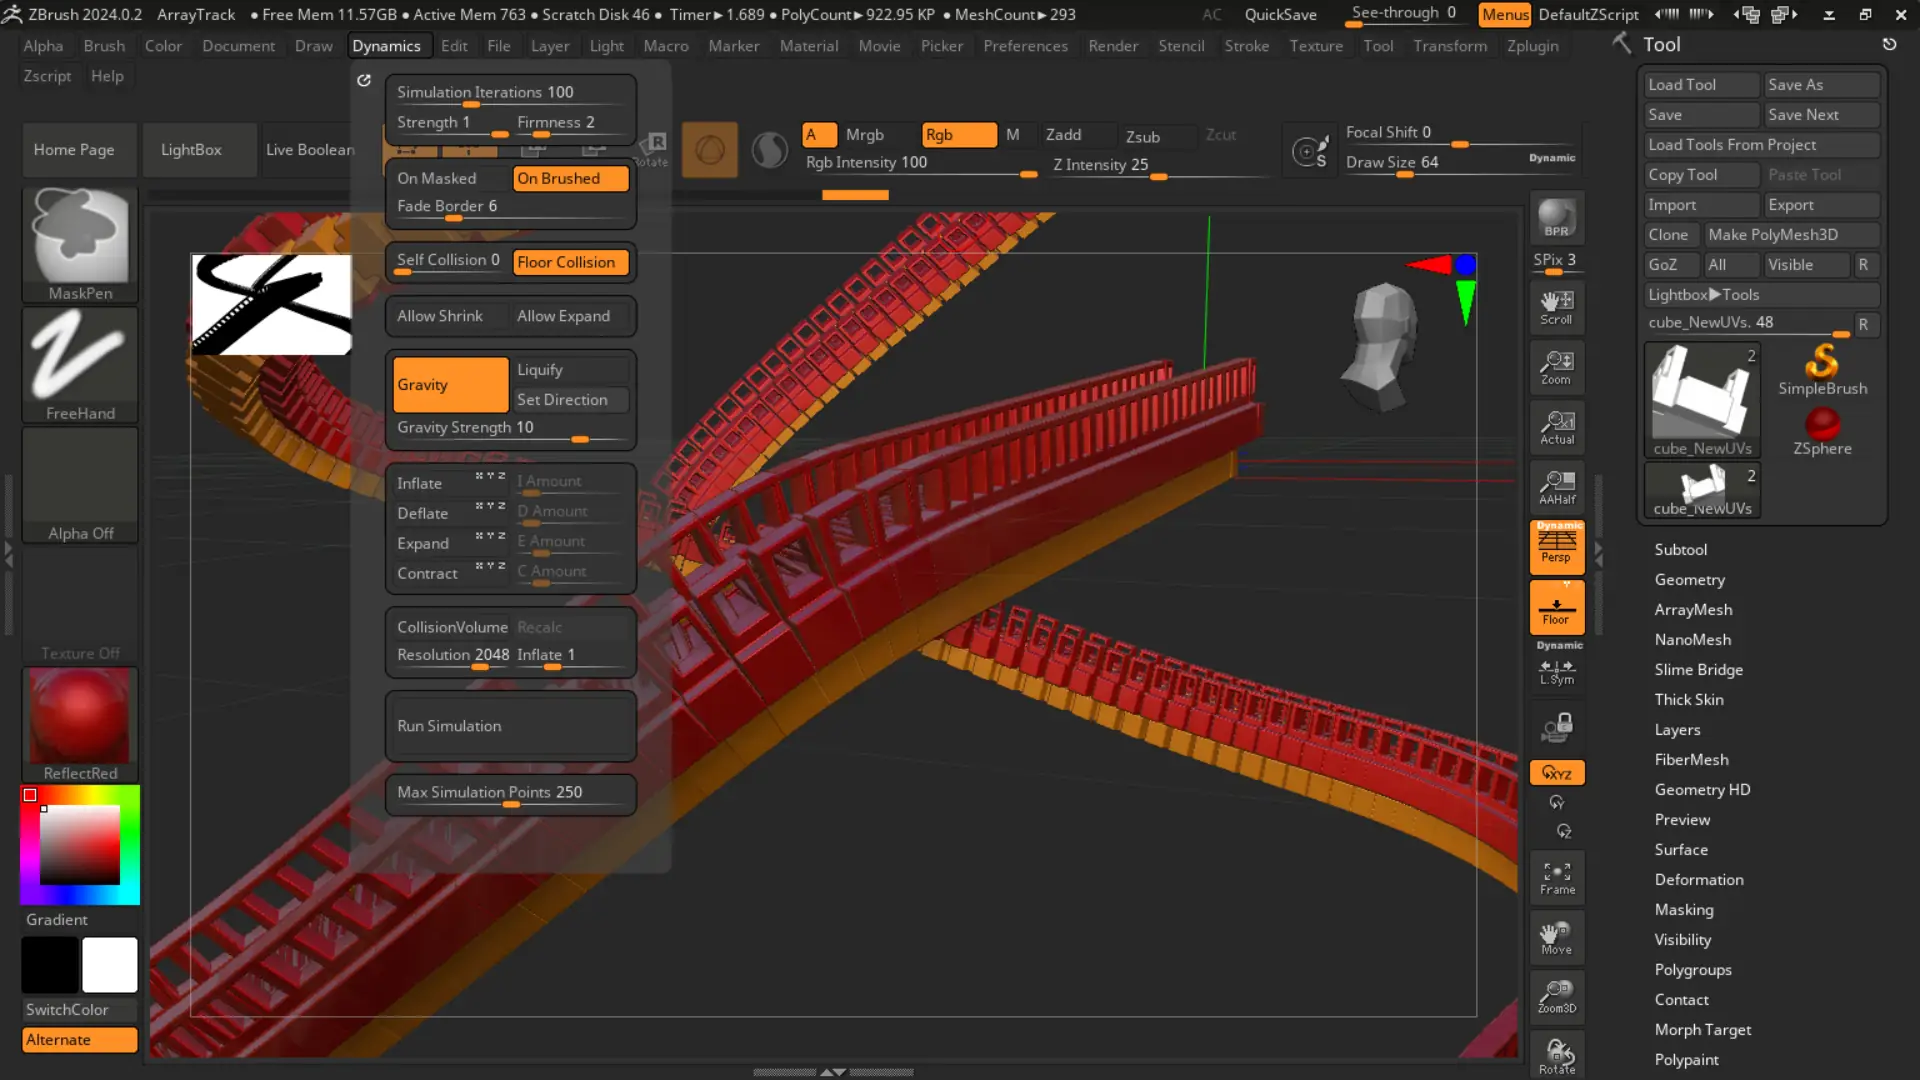
Task: Toggle the Gravity button off
Action: click(450, 385)
